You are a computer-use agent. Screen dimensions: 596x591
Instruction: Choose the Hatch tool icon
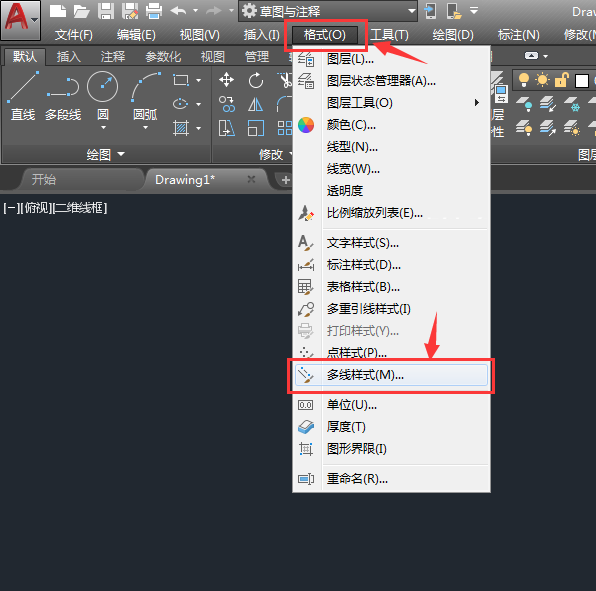coord(181,128)
